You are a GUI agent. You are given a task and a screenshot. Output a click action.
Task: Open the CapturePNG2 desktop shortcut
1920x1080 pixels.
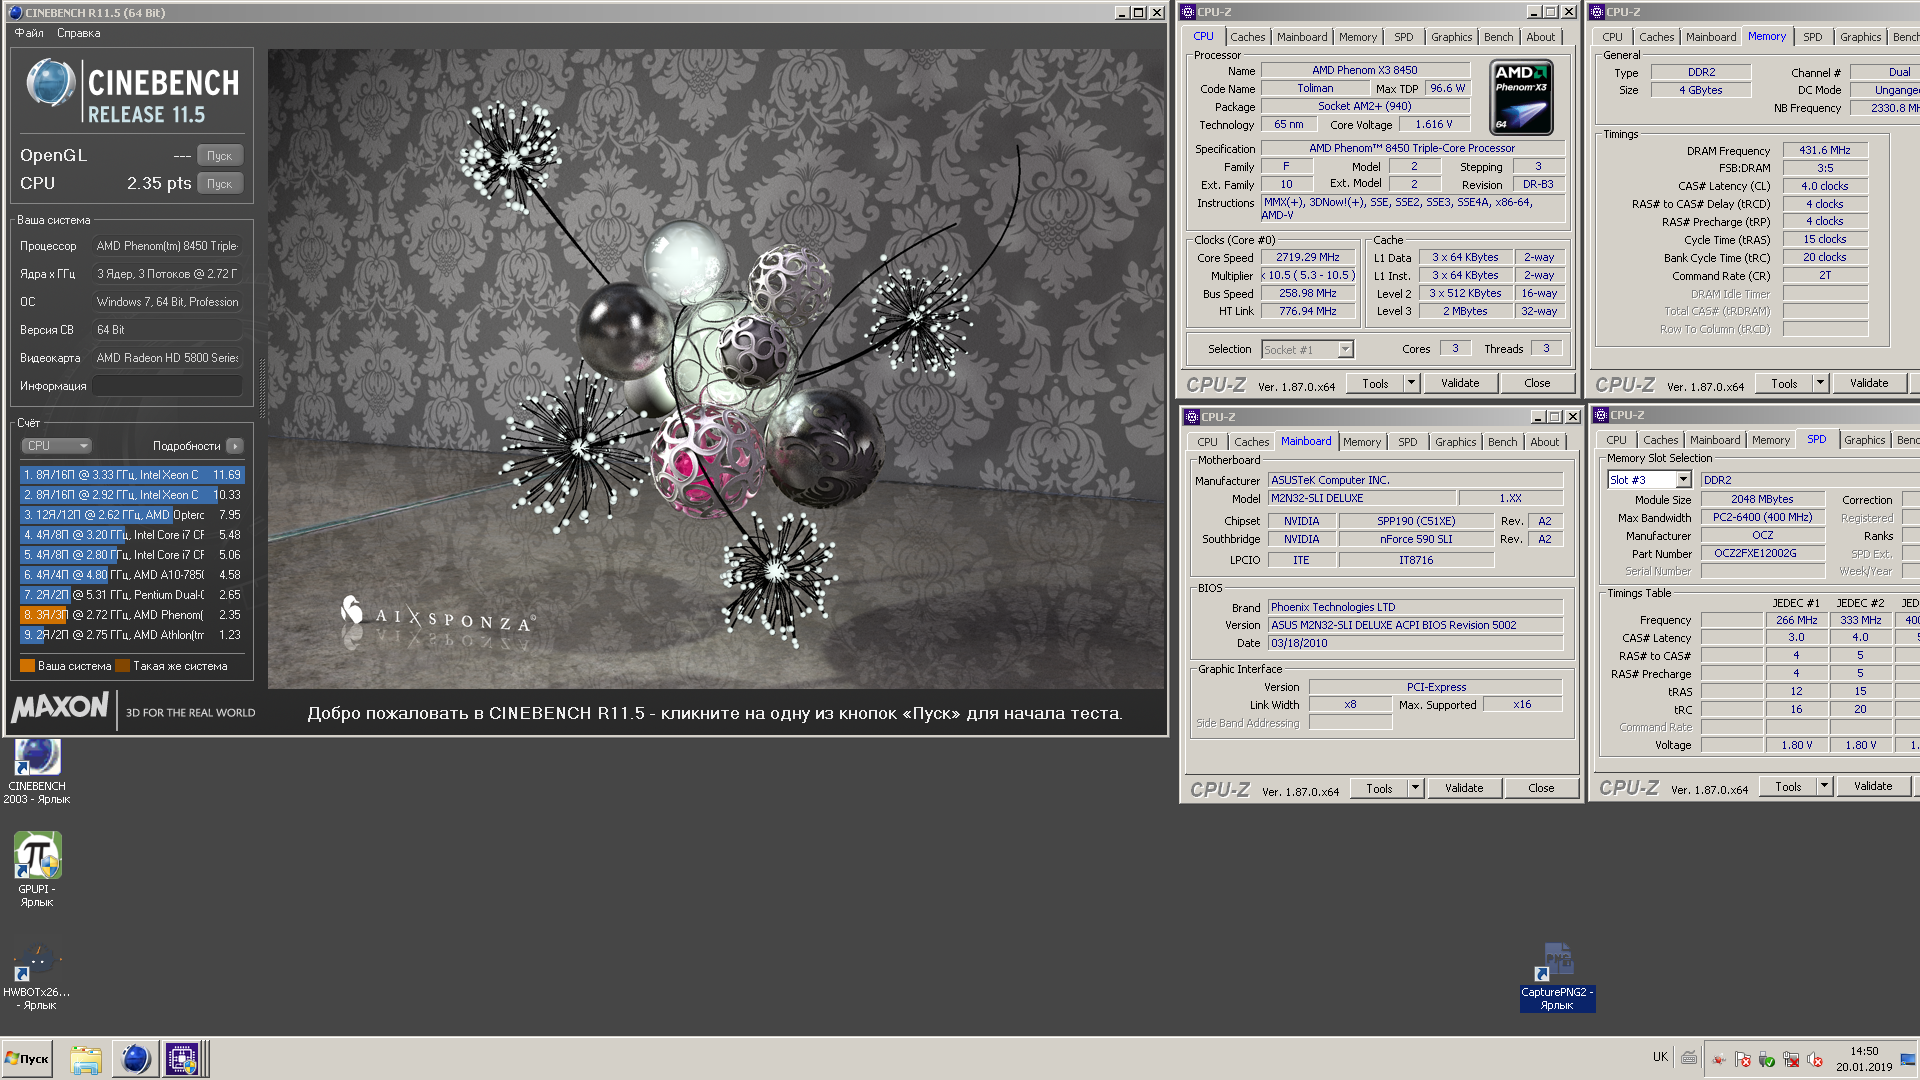[x=1557, y=976]
